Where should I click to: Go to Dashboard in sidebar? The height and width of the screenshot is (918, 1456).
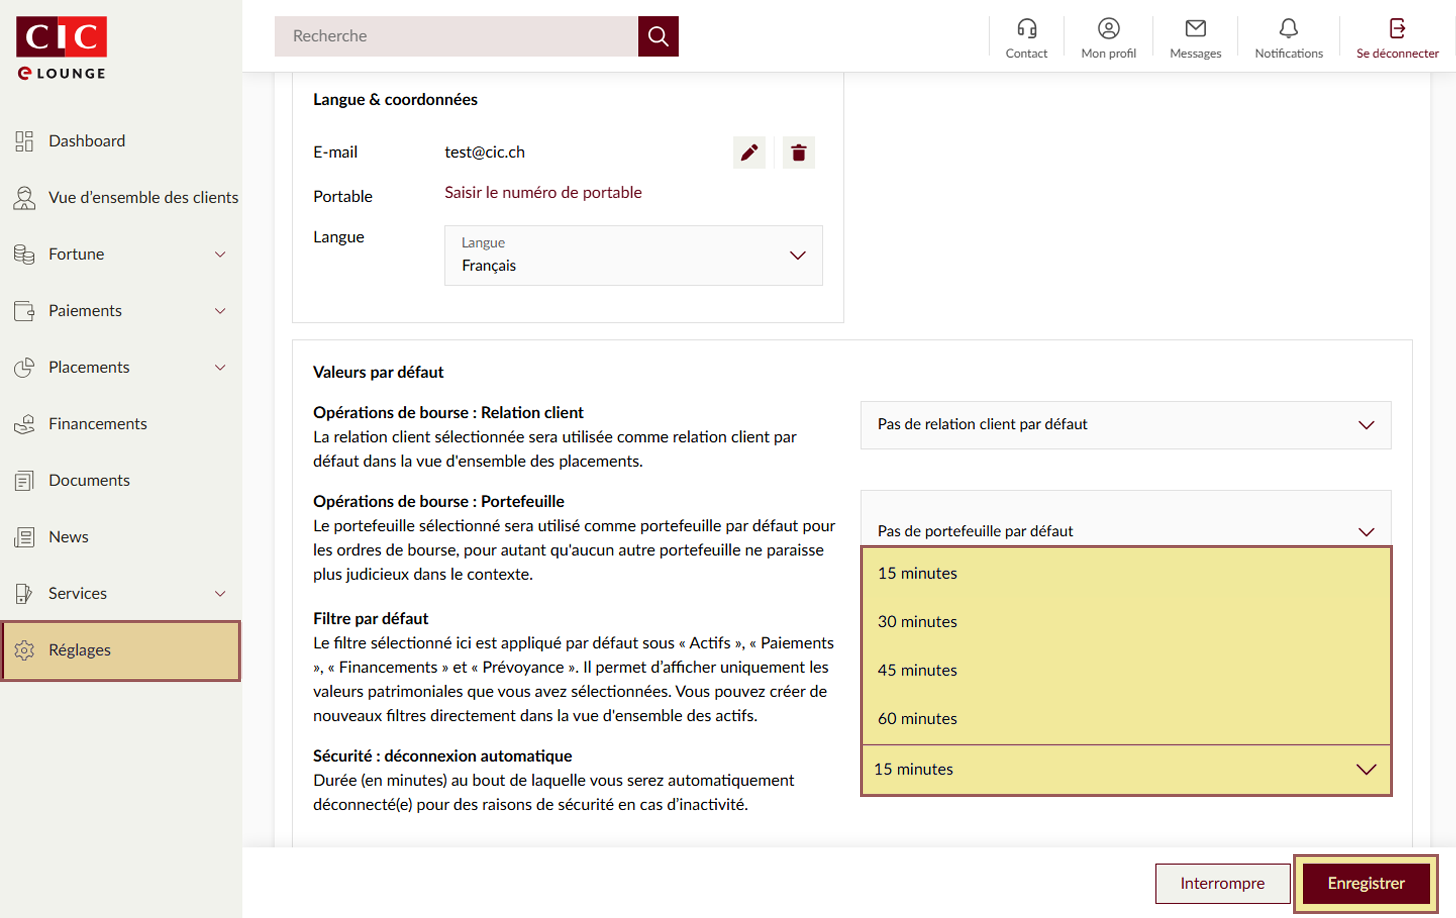coord(87,141)
